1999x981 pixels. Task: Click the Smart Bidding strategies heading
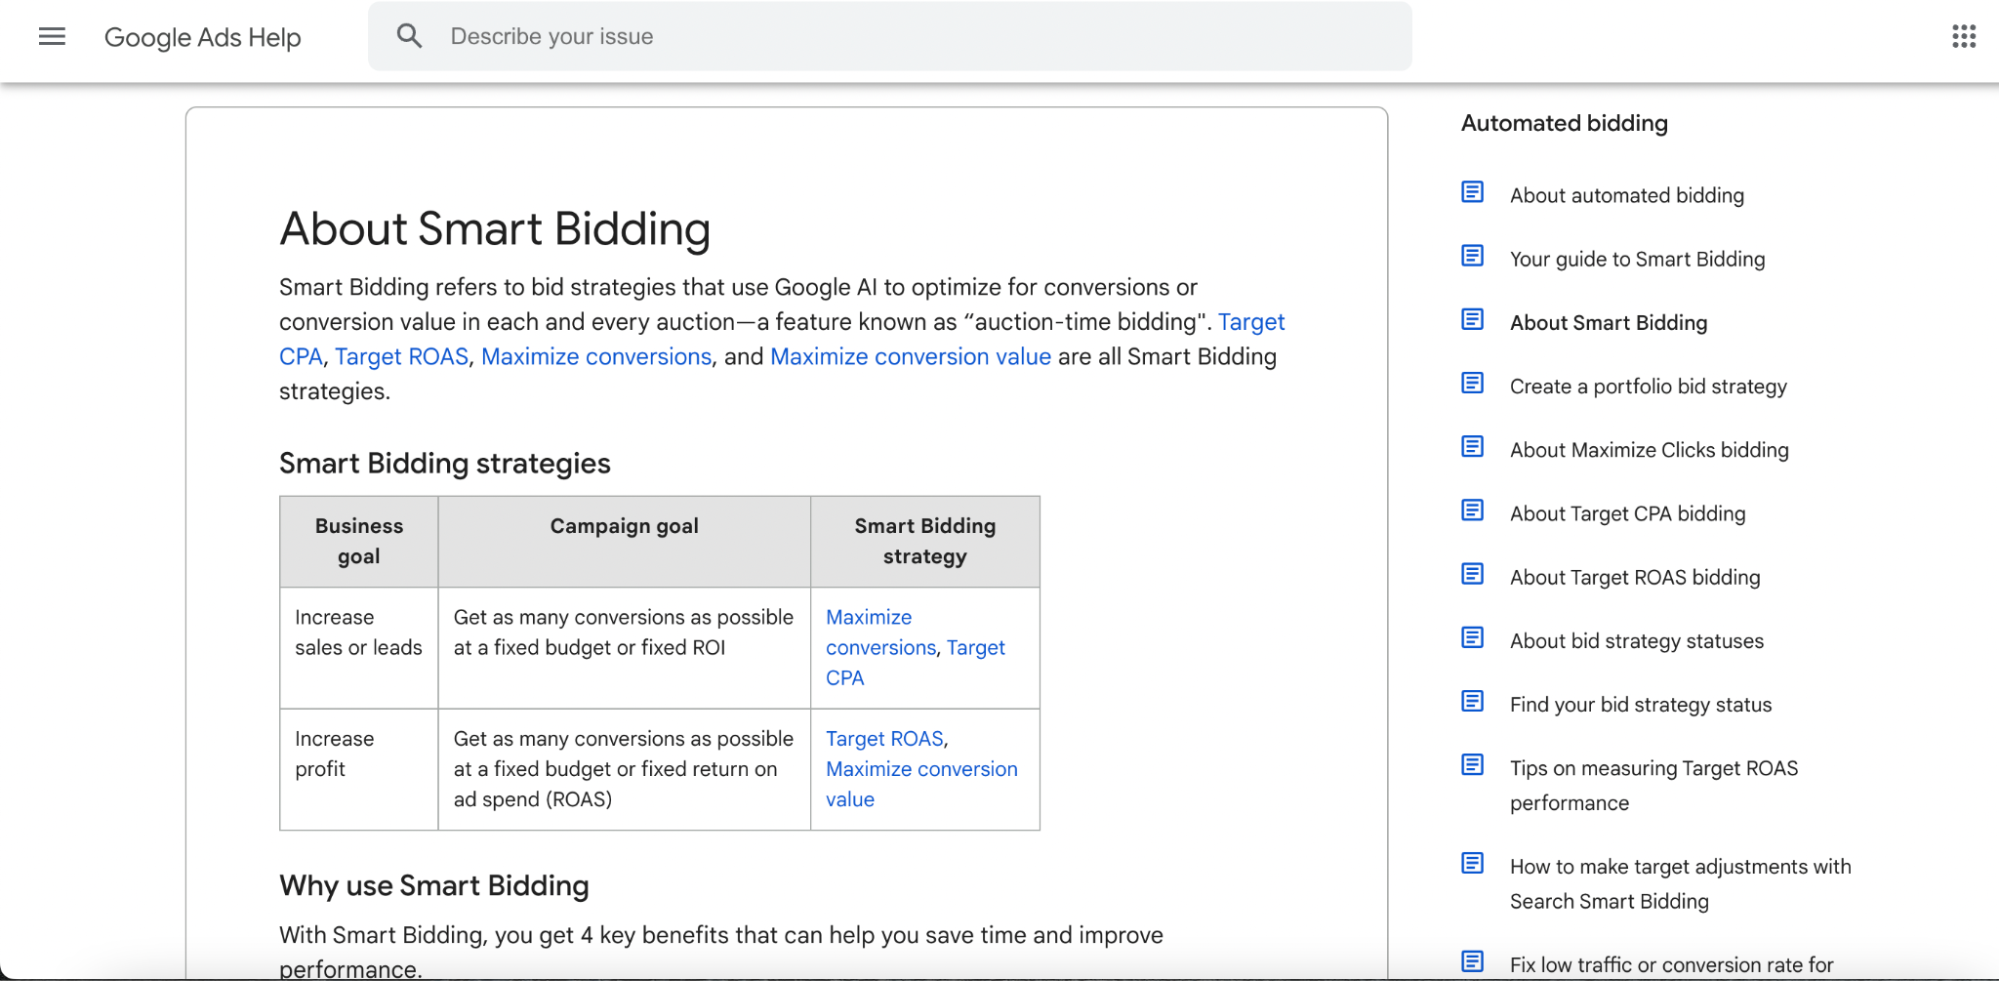pyautogui.click(x=445, y=464)
